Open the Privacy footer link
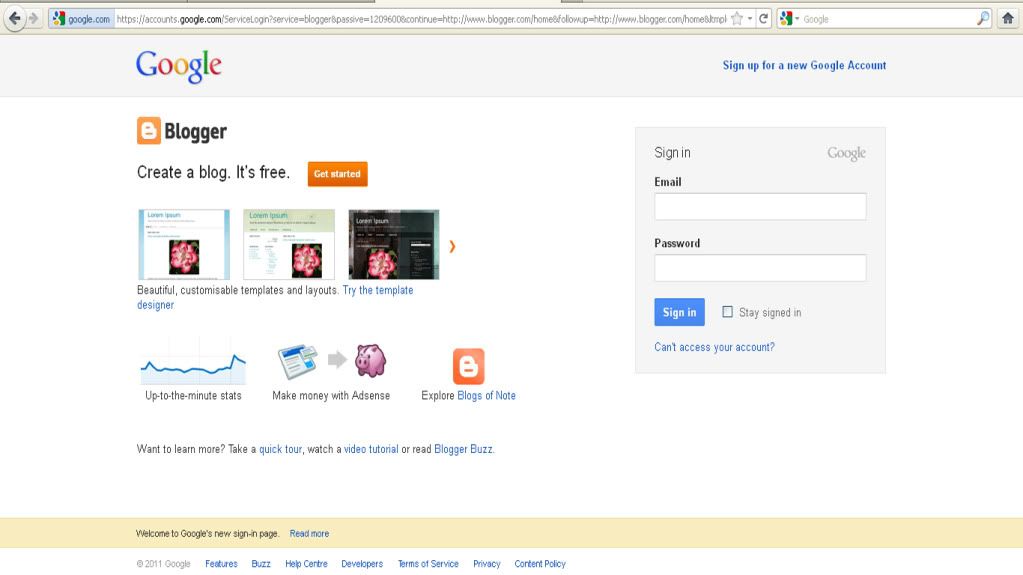The width and height of the screenshot is (1023, 575). pyautogui.click(x=487, y=564)
